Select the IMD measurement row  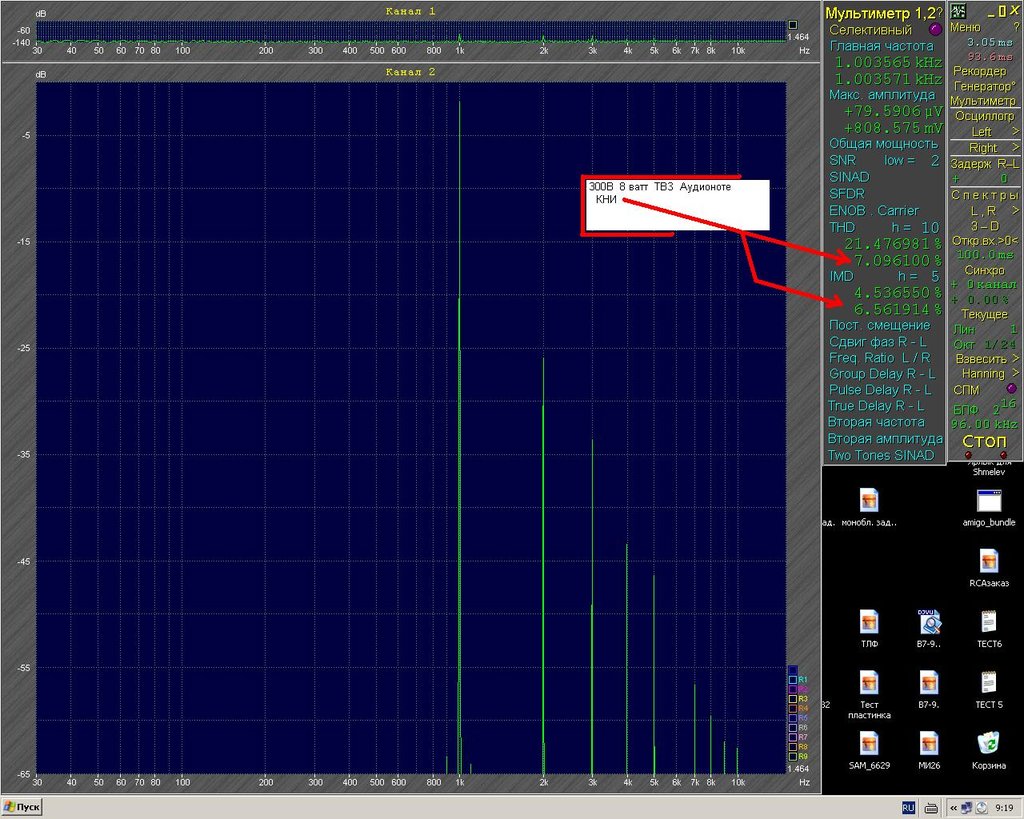[884, 276]
